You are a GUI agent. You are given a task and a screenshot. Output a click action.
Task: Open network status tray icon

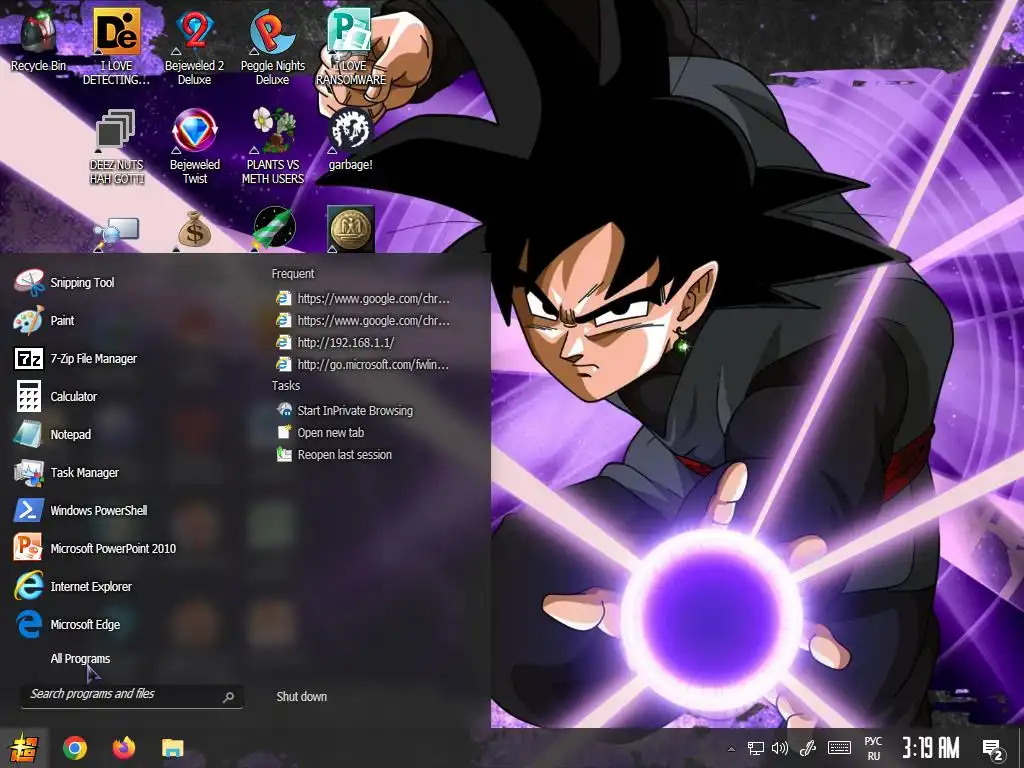(756, 748)
